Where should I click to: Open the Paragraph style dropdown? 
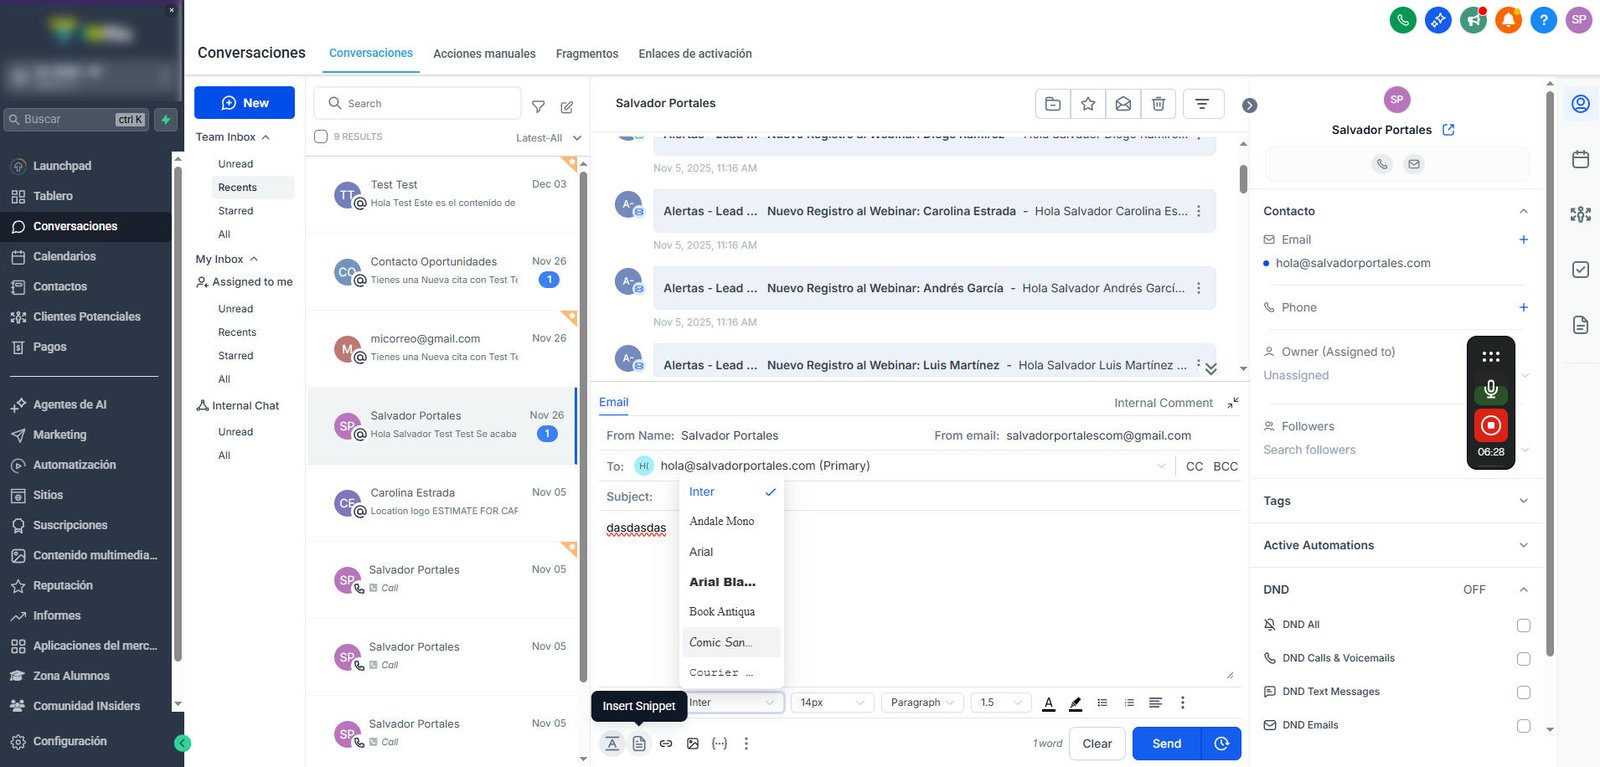(923, 703)
